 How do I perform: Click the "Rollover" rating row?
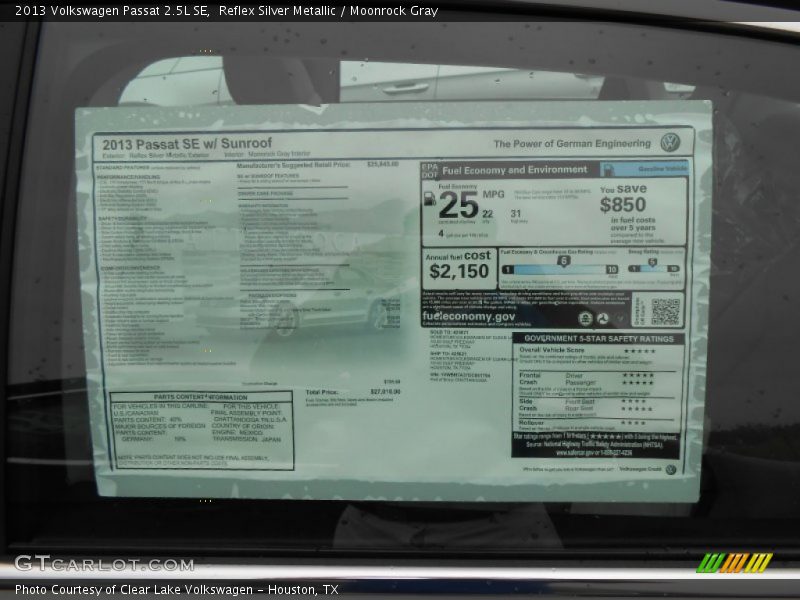(x=583, y=423)
